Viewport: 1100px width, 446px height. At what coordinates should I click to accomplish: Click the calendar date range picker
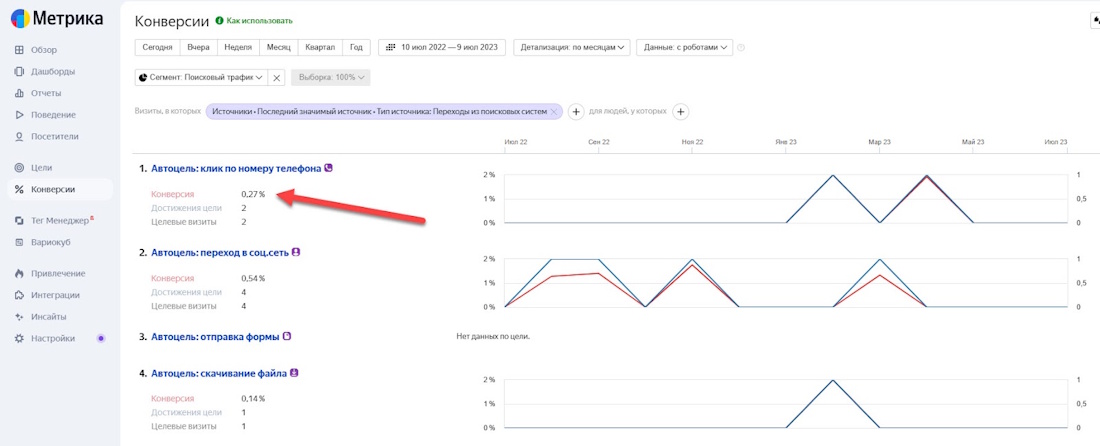tap(442, 47)
